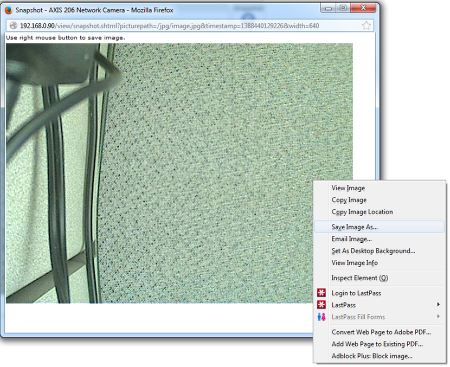
Task: Choose View Image from context menu
Action: (x=348, y=188)
